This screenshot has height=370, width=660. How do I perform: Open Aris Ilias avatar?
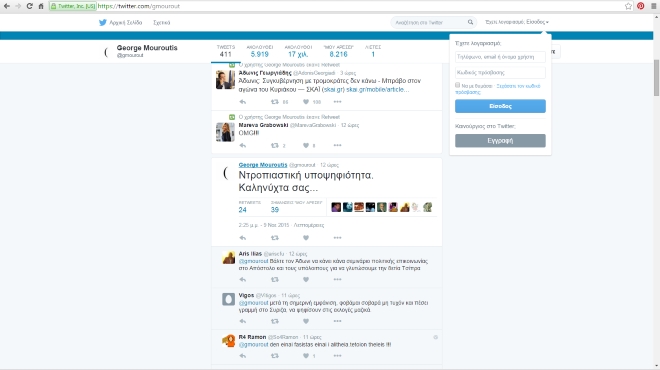coord(228,258)
